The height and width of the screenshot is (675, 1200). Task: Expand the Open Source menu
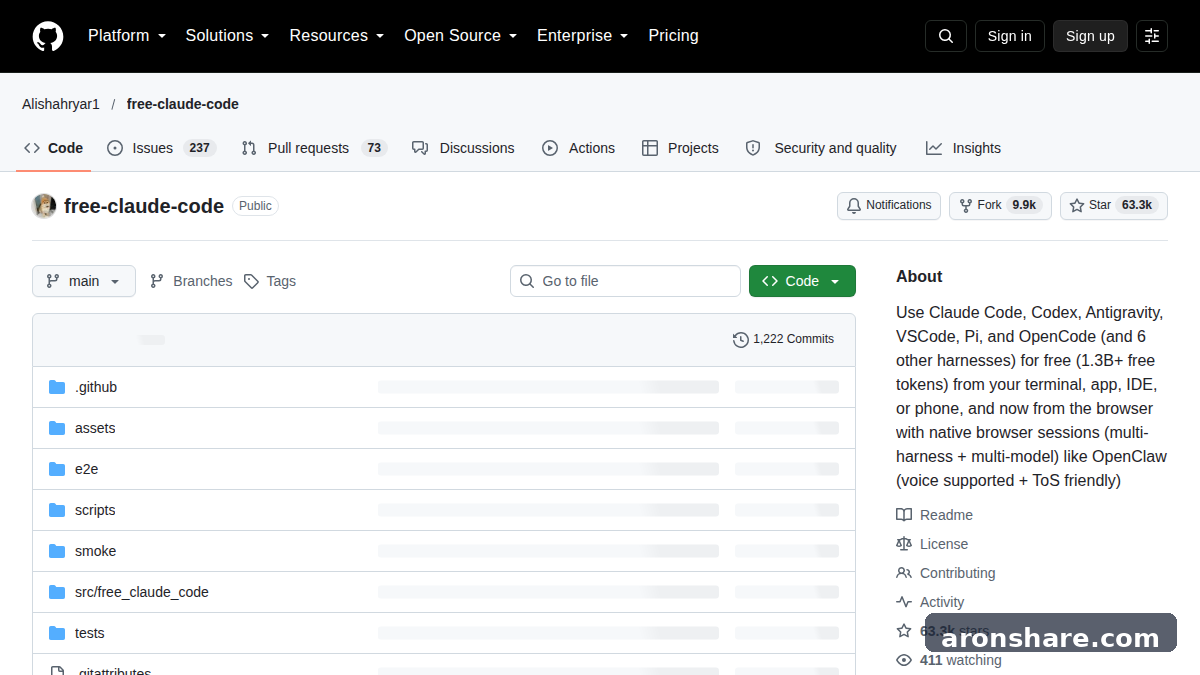(x=461, y=36)
